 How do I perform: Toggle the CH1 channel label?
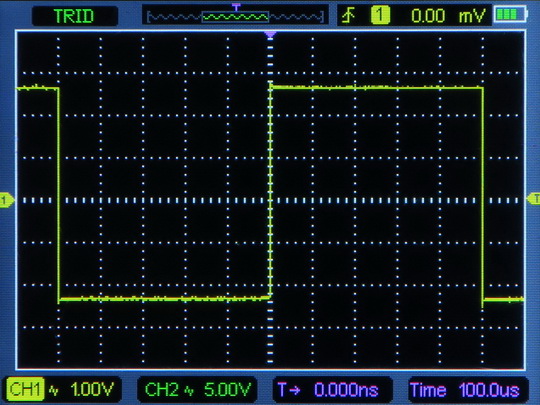click(x=25, y=389)
